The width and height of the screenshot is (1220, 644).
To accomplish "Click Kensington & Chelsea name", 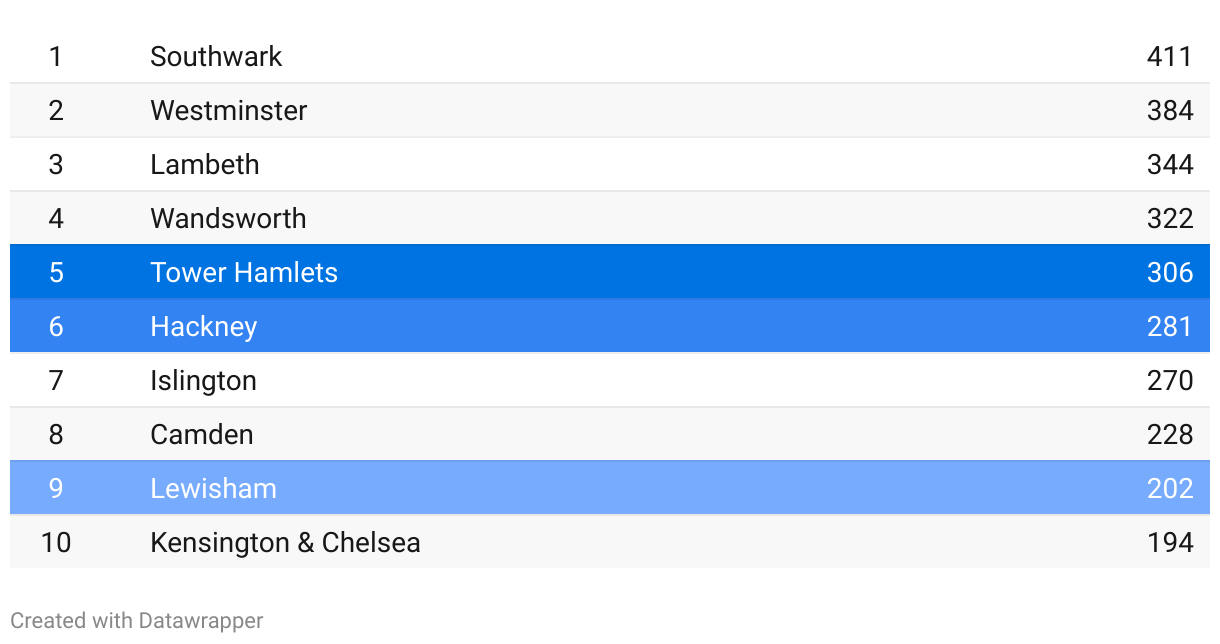I will click(x=285, y=543).
